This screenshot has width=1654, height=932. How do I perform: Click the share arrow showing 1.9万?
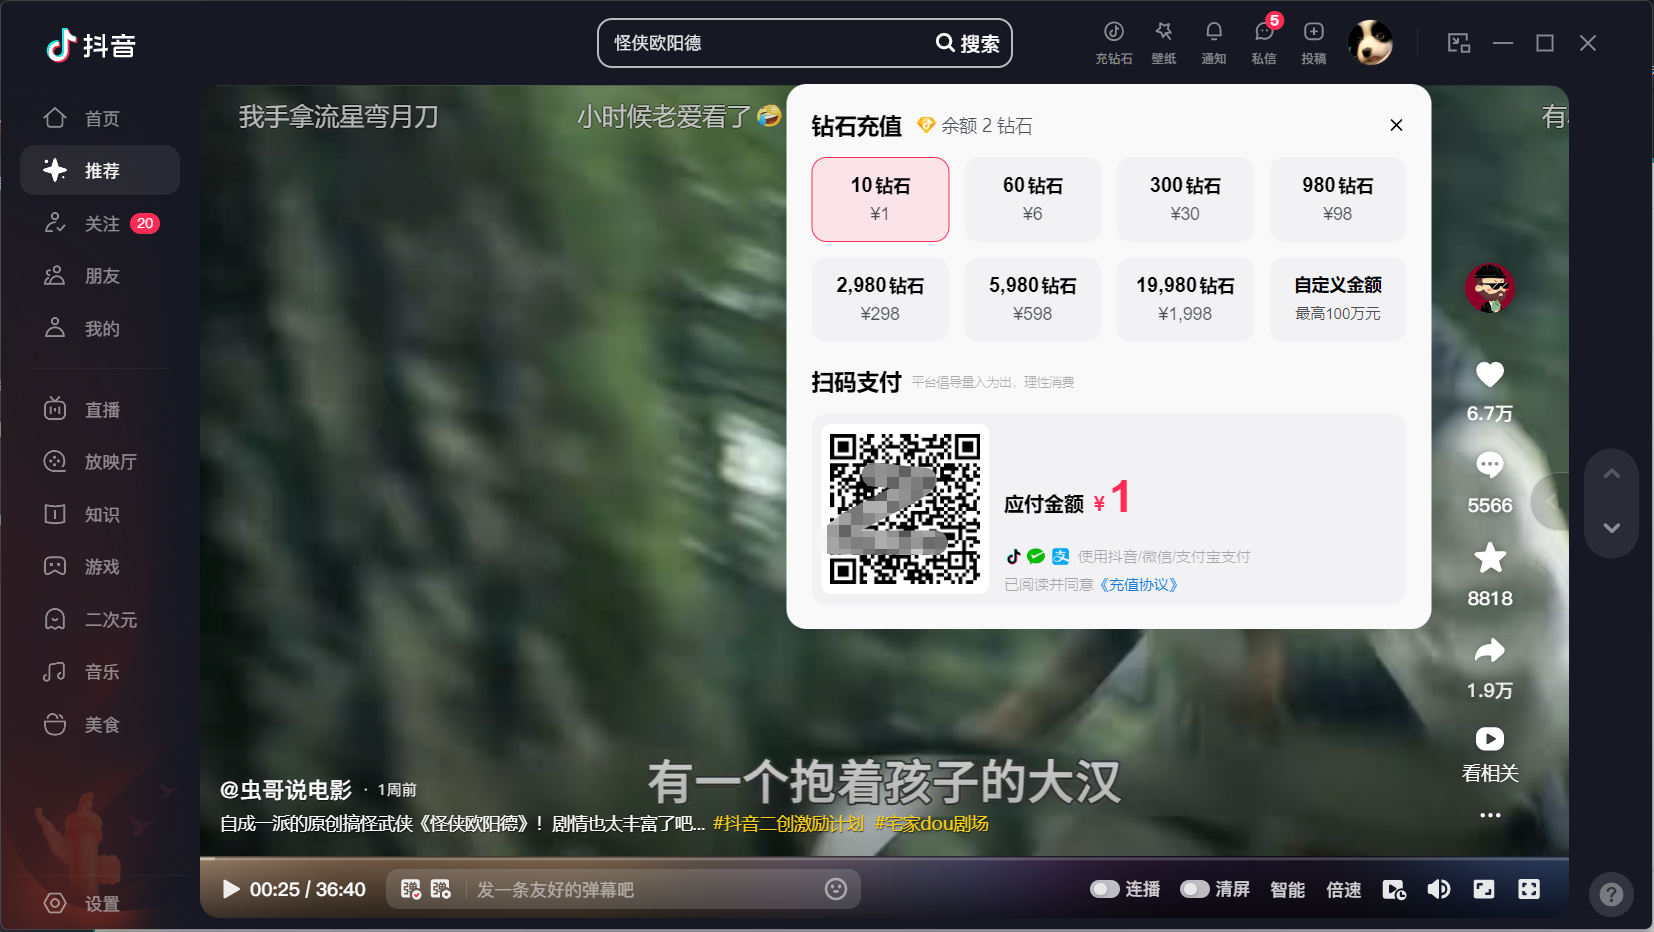(x=1489, y=652)
